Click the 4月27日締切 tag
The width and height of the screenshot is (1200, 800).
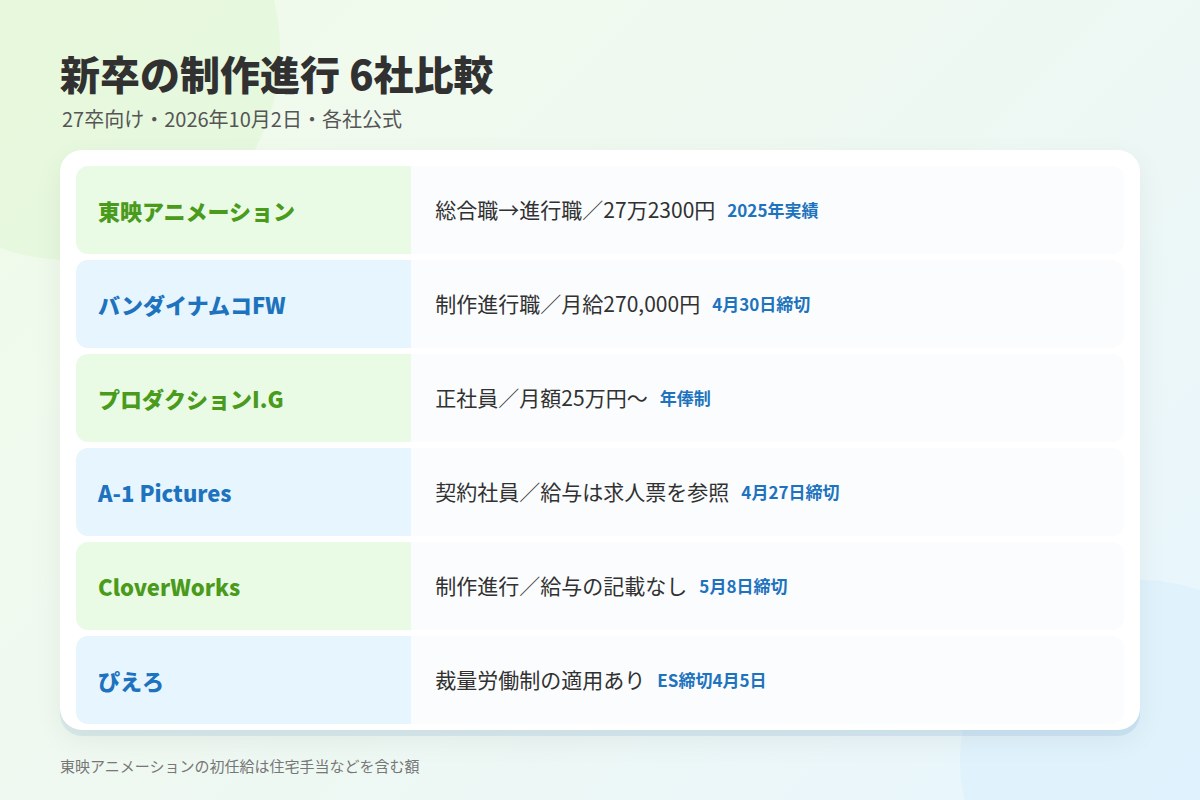(x=790, y=493)
